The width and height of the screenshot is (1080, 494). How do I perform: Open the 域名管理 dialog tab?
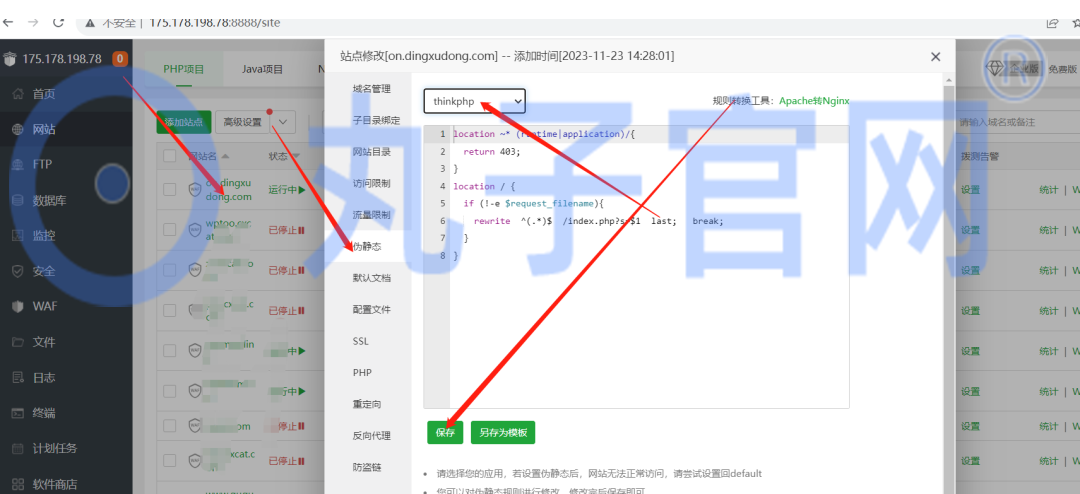371,89
